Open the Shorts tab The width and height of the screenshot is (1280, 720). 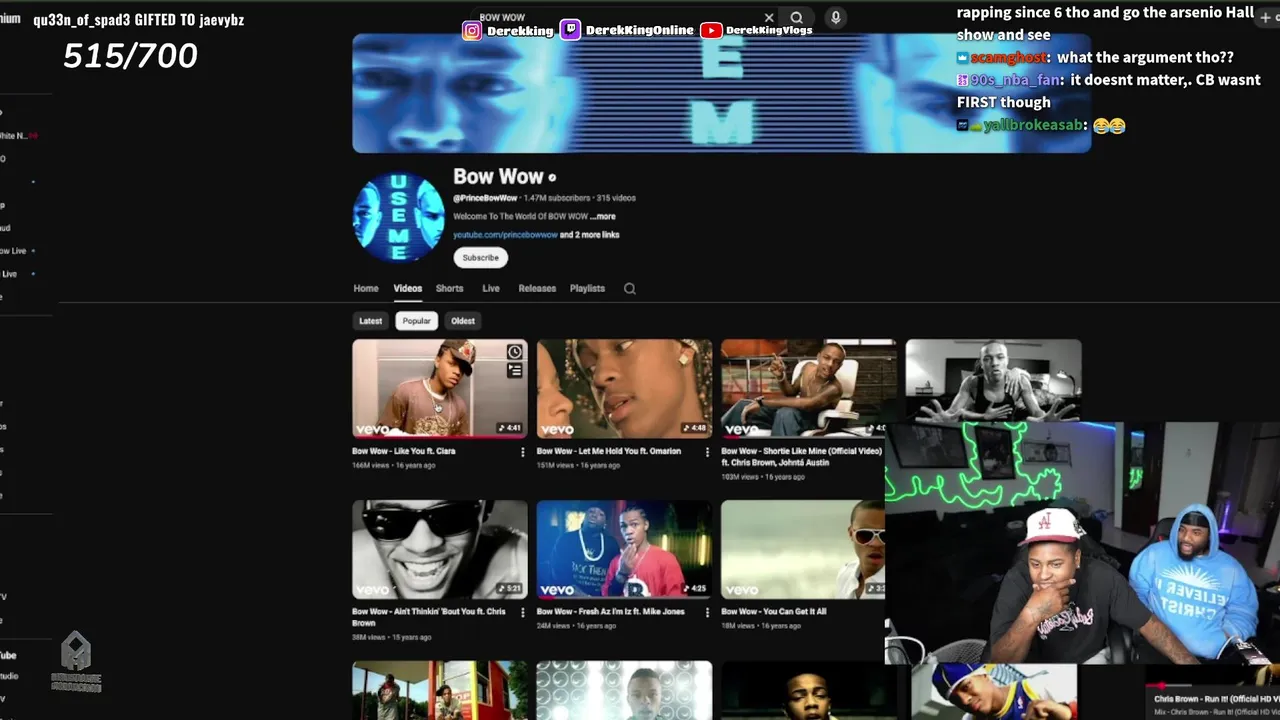(449, 288)
